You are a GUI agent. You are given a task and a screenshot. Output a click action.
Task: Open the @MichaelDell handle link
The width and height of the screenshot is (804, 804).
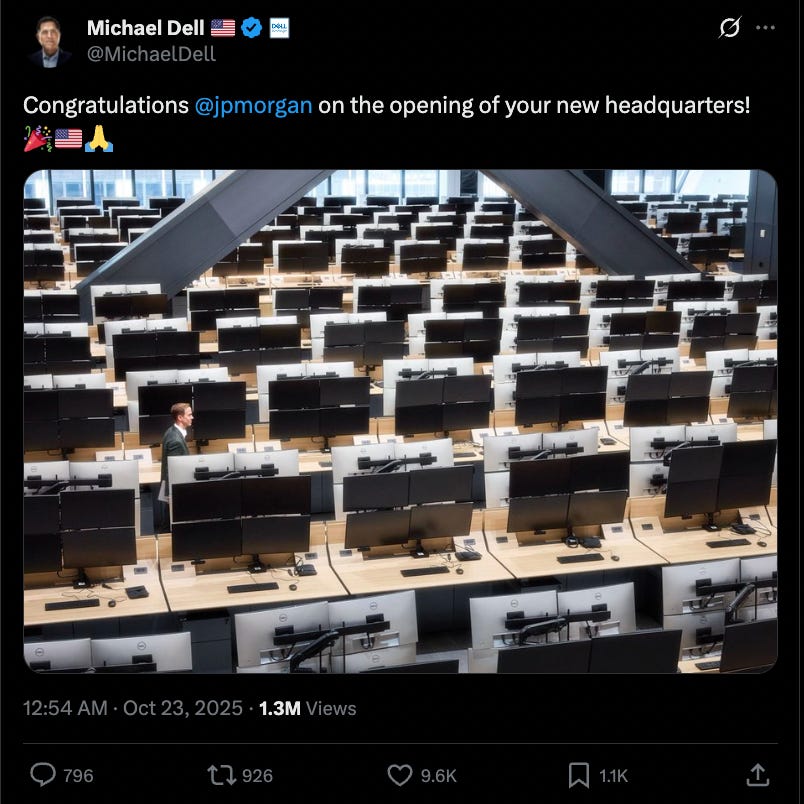coord(151,54)
